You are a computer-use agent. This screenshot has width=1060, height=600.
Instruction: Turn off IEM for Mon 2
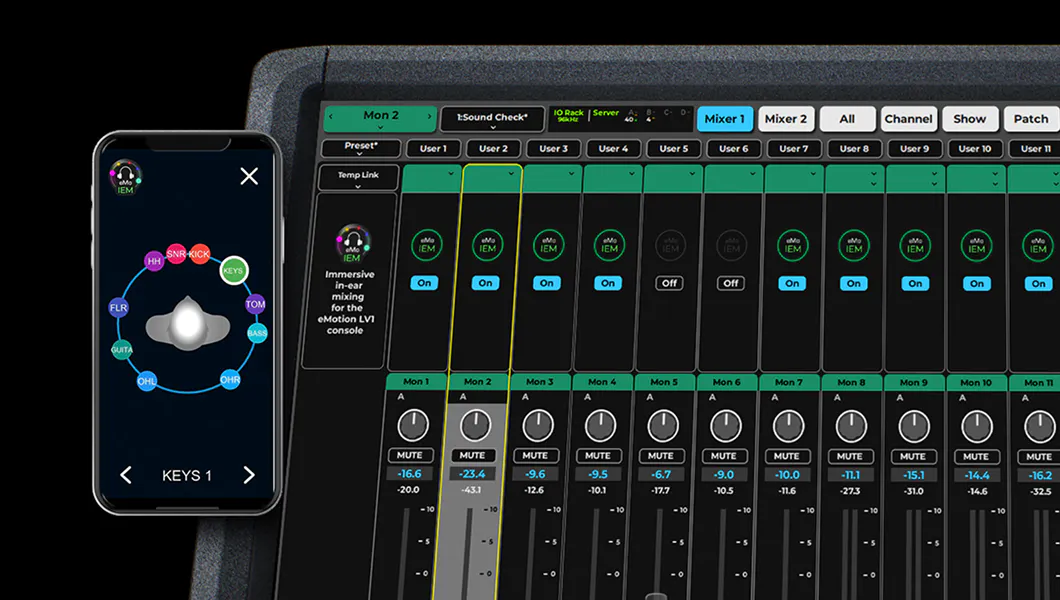(x=485, y=283)
